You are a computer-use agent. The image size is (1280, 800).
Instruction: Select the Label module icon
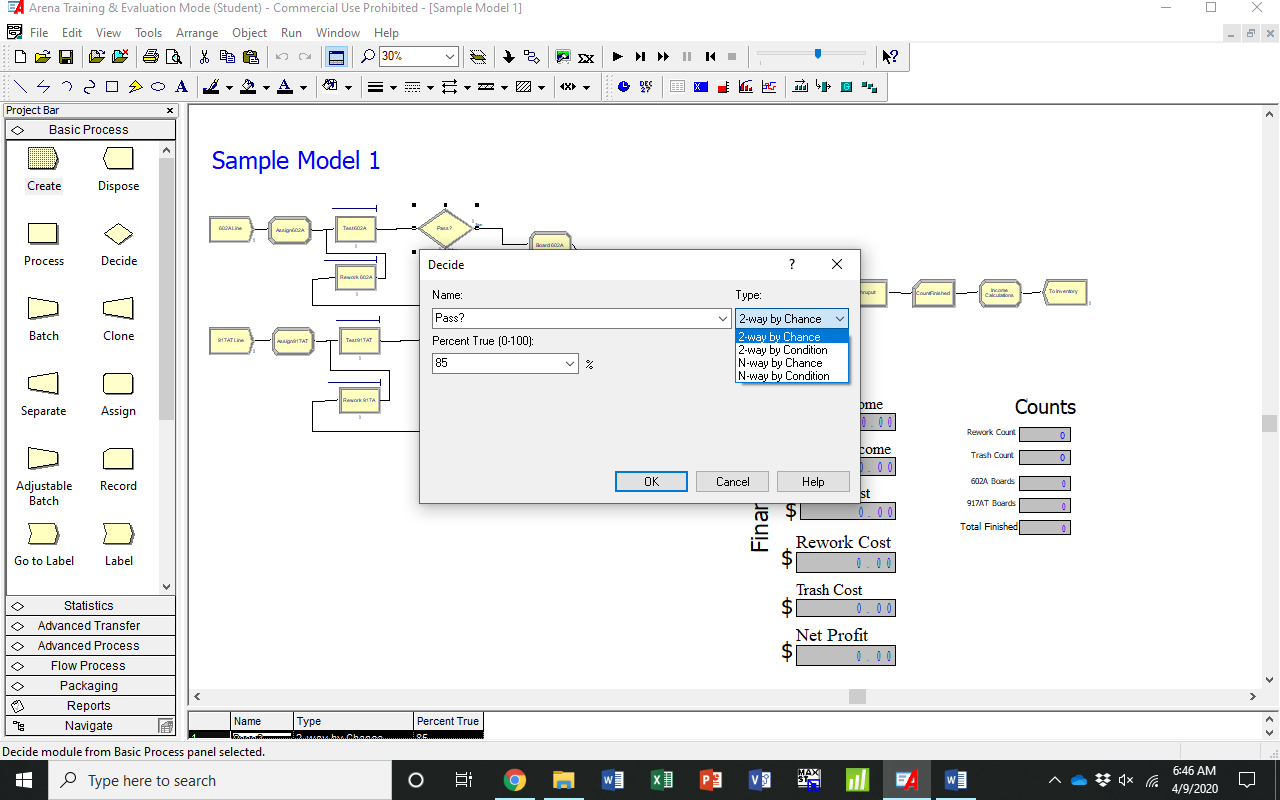pos(118,533)
